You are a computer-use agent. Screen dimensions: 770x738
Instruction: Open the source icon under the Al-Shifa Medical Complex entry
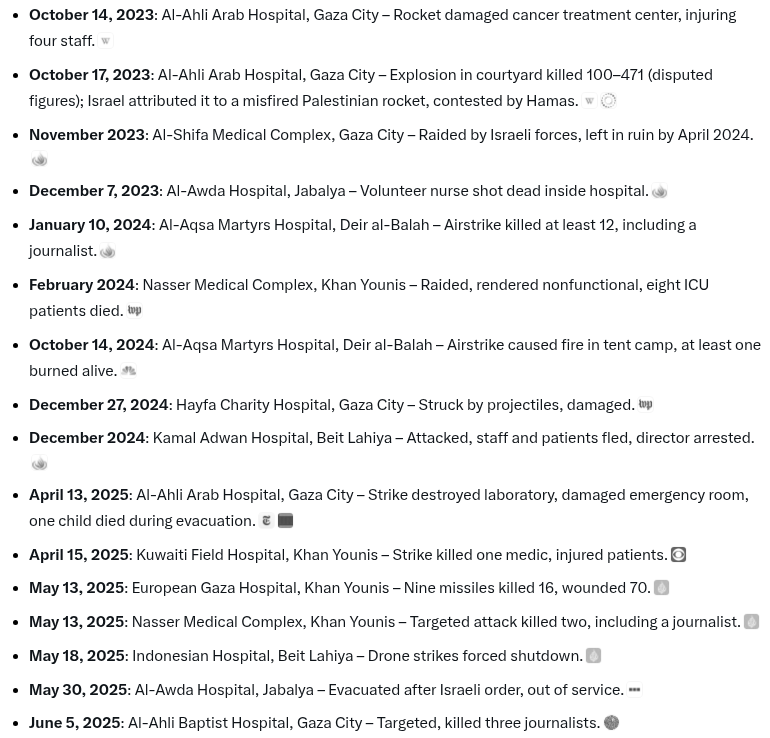click(40, 160)
